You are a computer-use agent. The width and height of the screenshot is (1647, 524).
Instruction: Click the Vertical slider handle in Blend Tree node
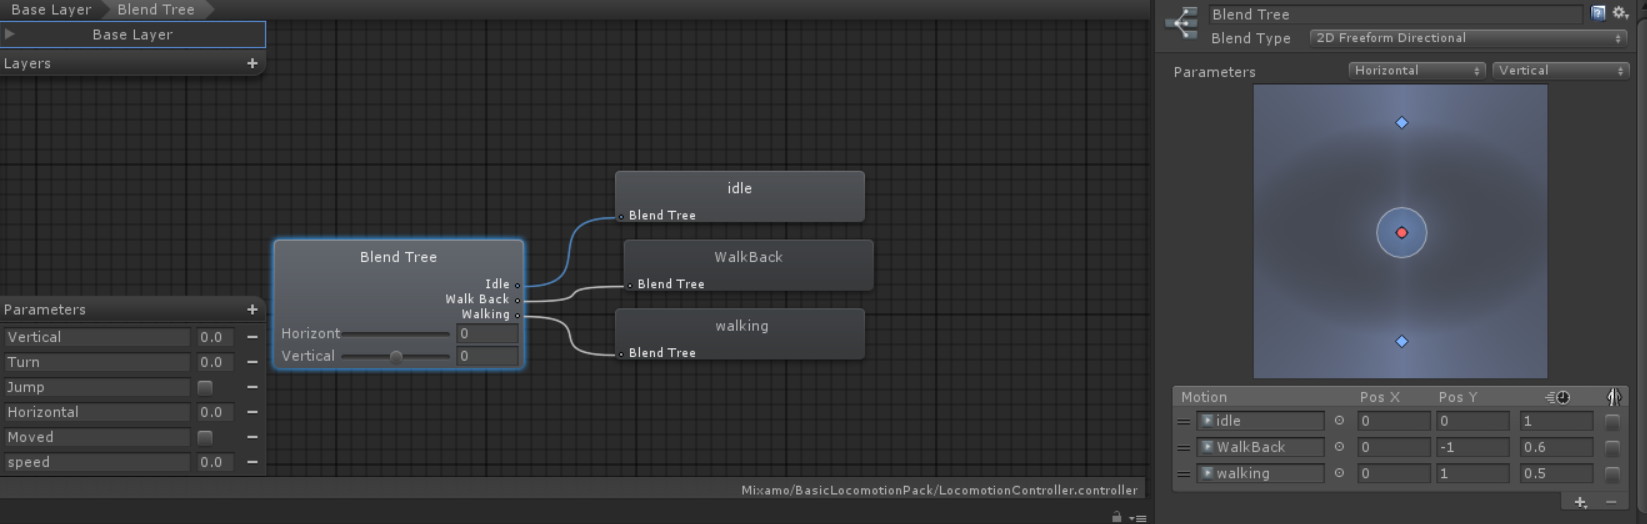click(x=396, y=356)
